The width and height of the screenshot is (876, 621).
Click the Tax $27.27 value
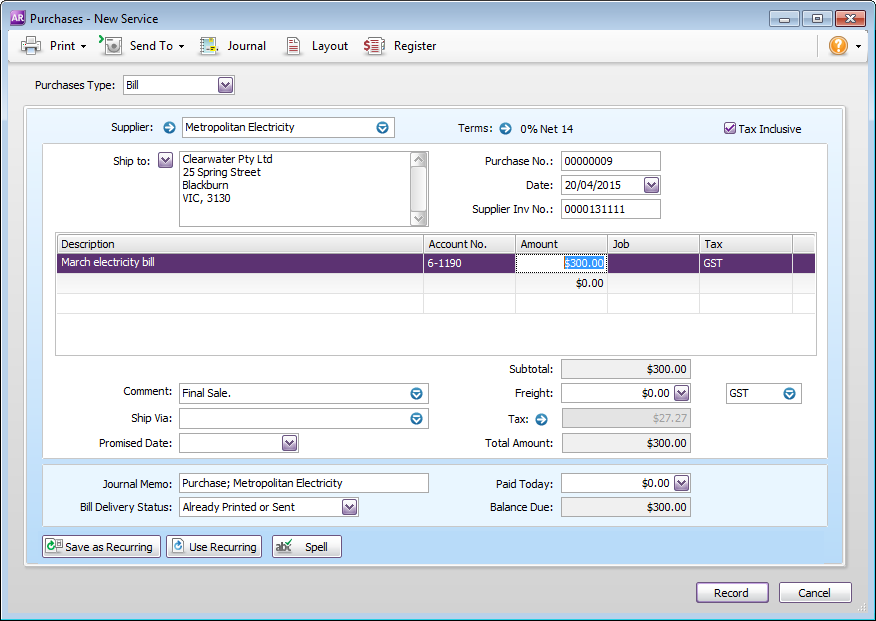[x=626, y=418]
